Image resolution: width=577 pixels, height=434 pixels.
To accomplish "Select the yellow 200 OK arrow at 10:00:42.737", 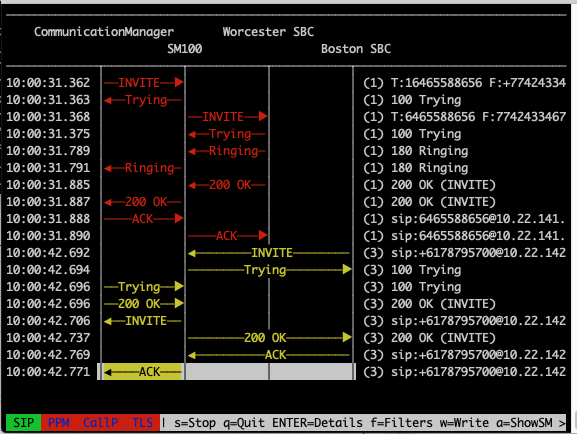I will pos(269,338).
